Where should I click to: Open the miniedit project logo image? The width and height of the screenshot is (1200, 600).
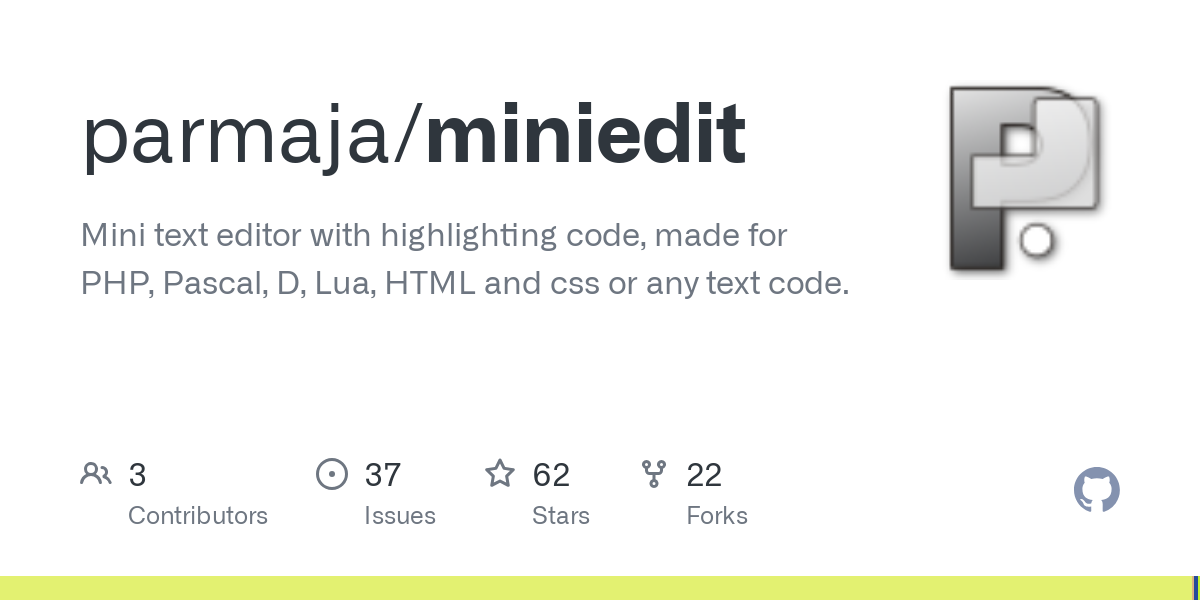(1024, 179)
